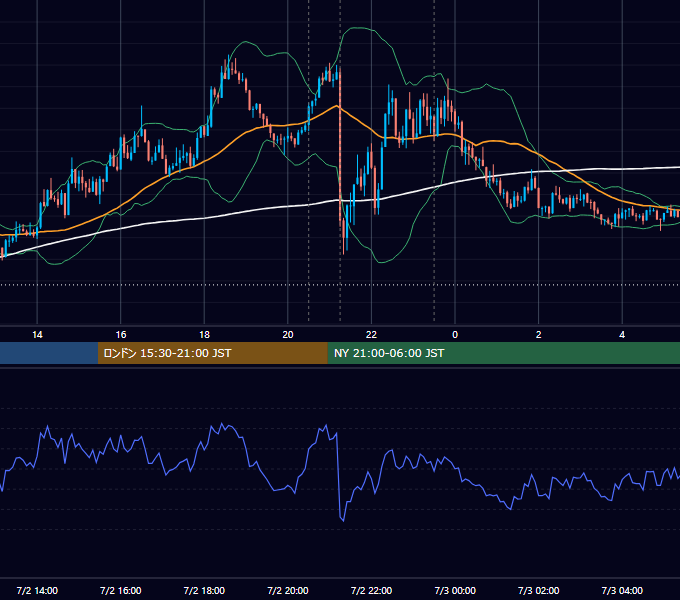
Task: Click the hour label 14 on the axis
Action: click(x=37, y=334)
